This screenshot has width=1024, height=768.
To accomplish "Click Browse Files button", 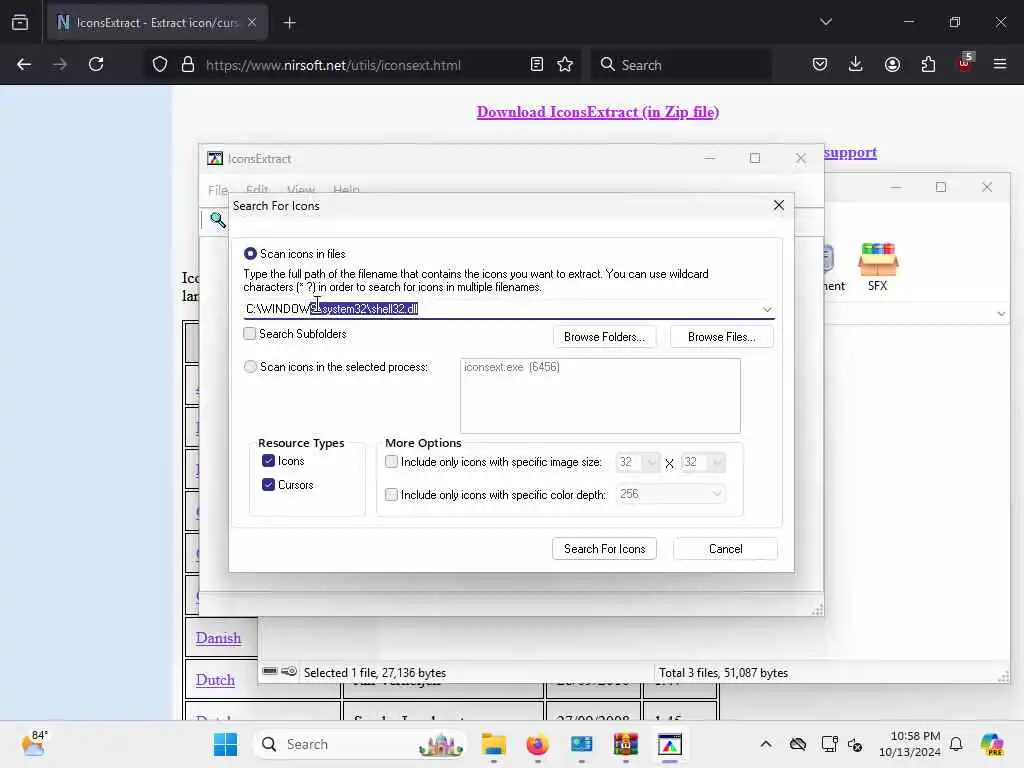I will pyautogui.click(x=722, y=337).
